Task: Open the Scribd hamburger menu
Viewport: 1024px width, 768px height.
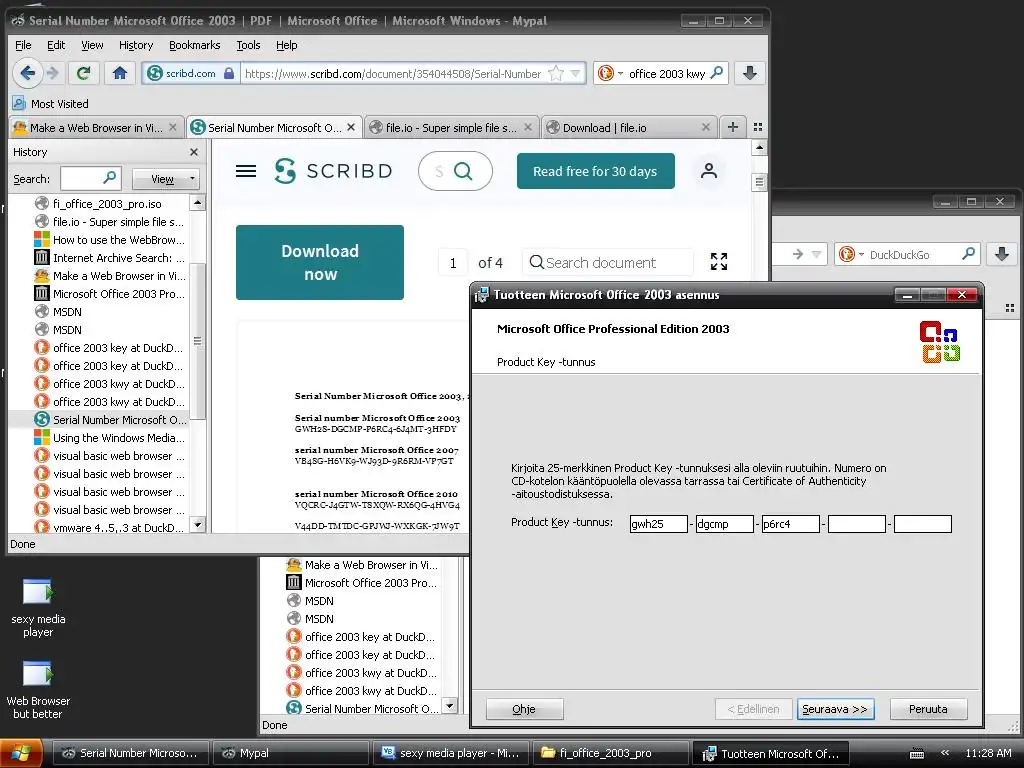Action: click(x=246, y=171)
